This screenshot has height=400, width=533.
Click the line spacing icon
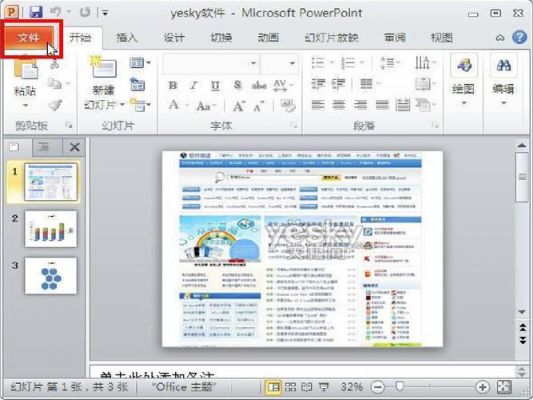point(389,63)
